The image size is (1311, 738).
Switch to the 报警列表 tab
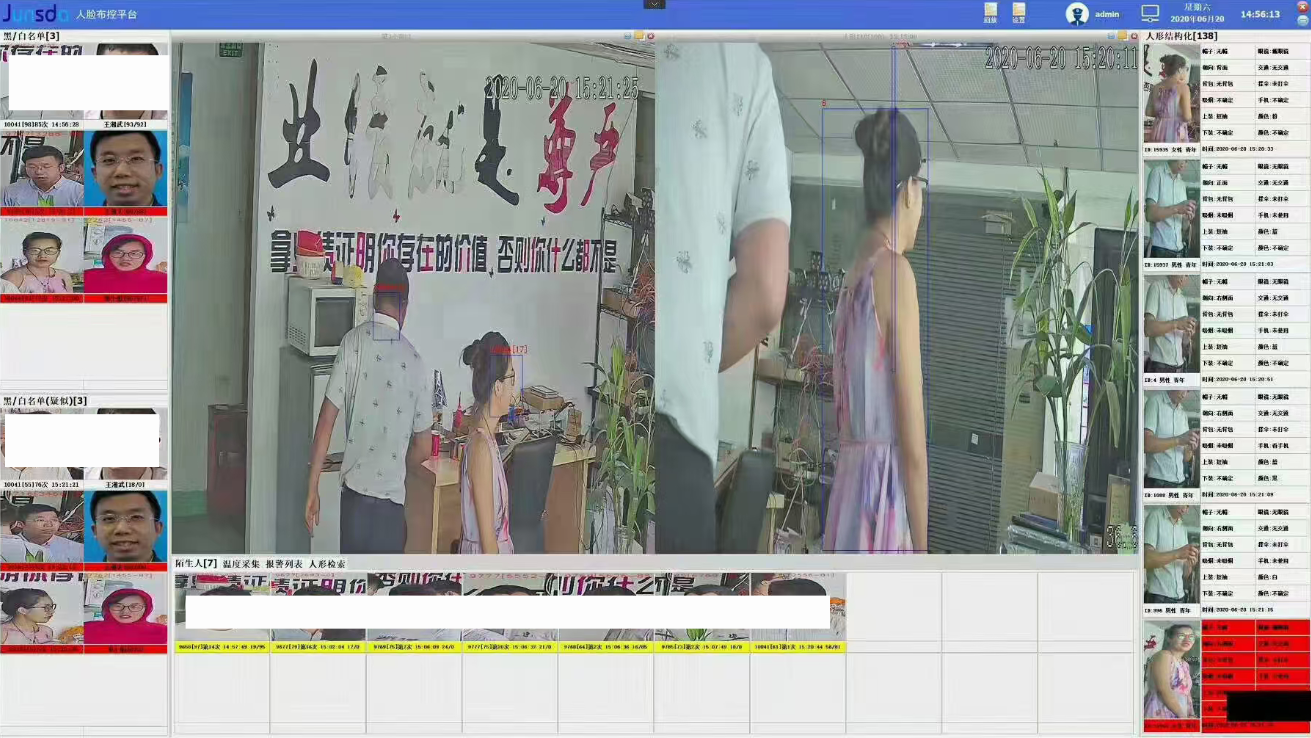284,564
